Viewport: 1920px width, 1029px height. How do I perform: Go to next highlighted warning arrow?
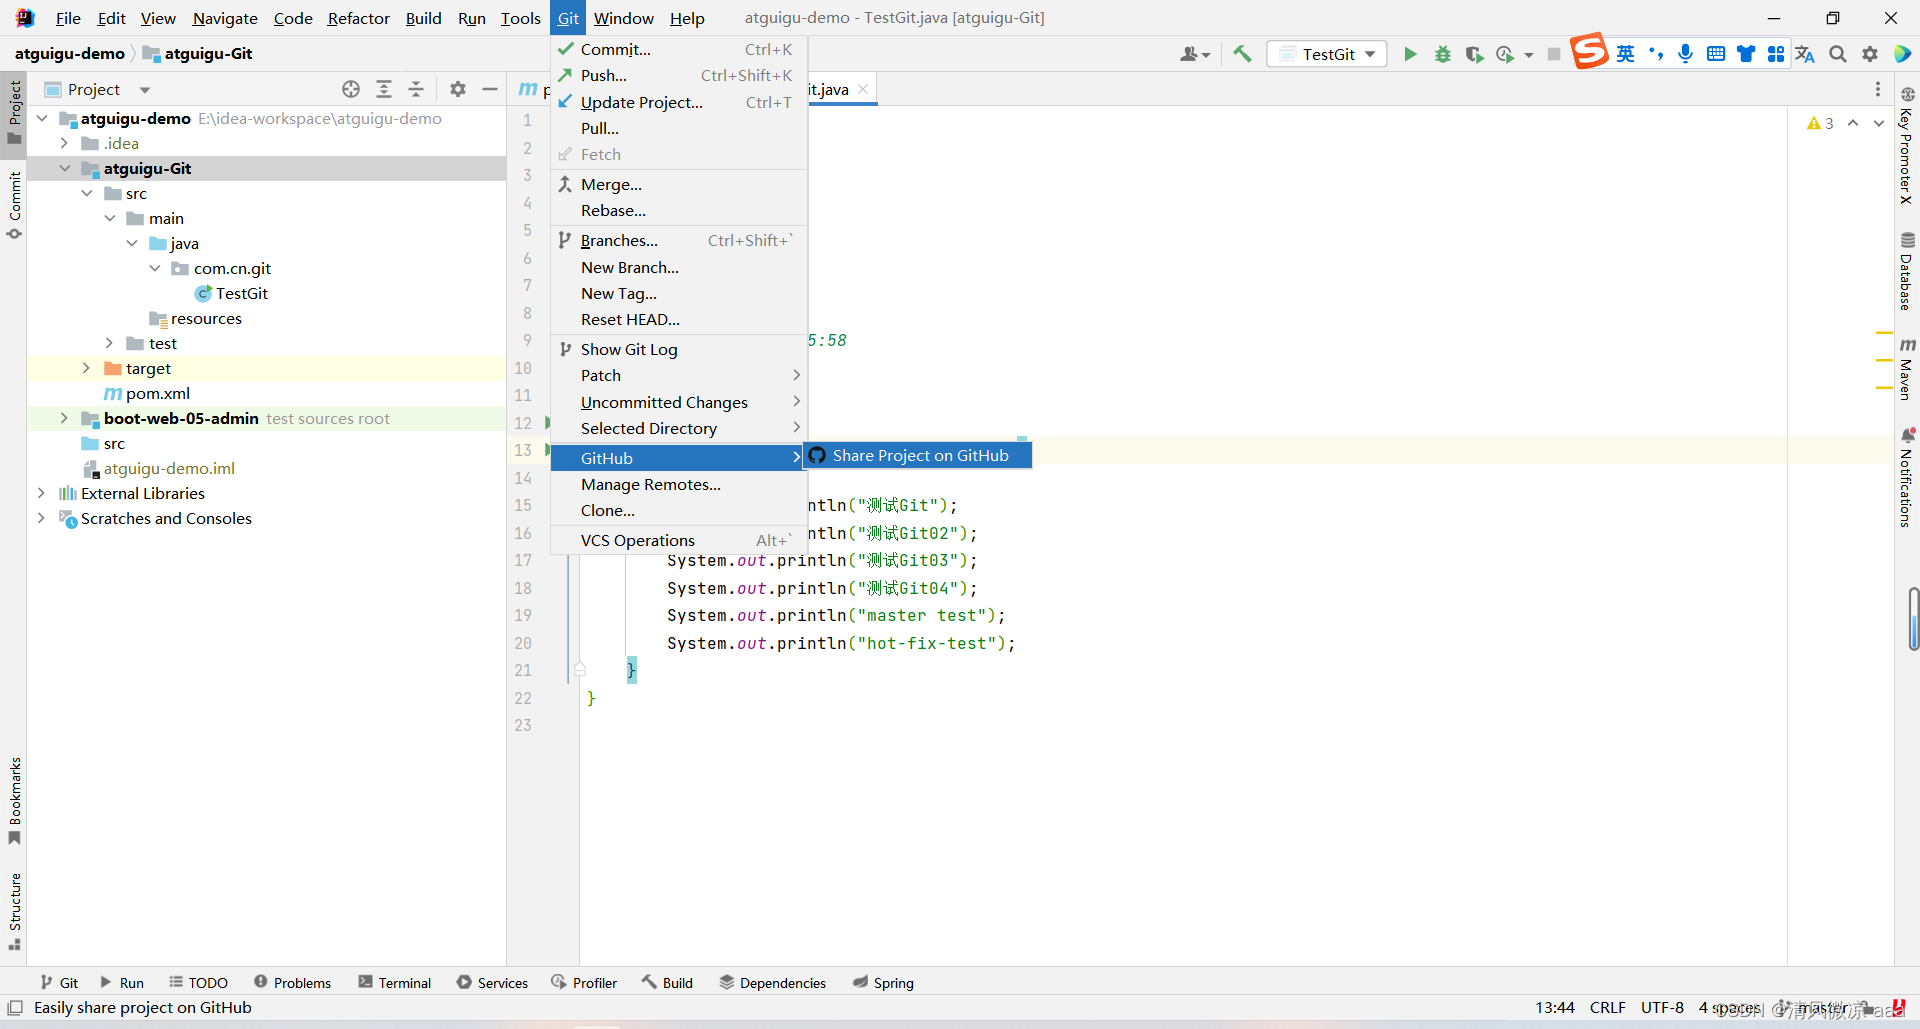[1879, 123]
